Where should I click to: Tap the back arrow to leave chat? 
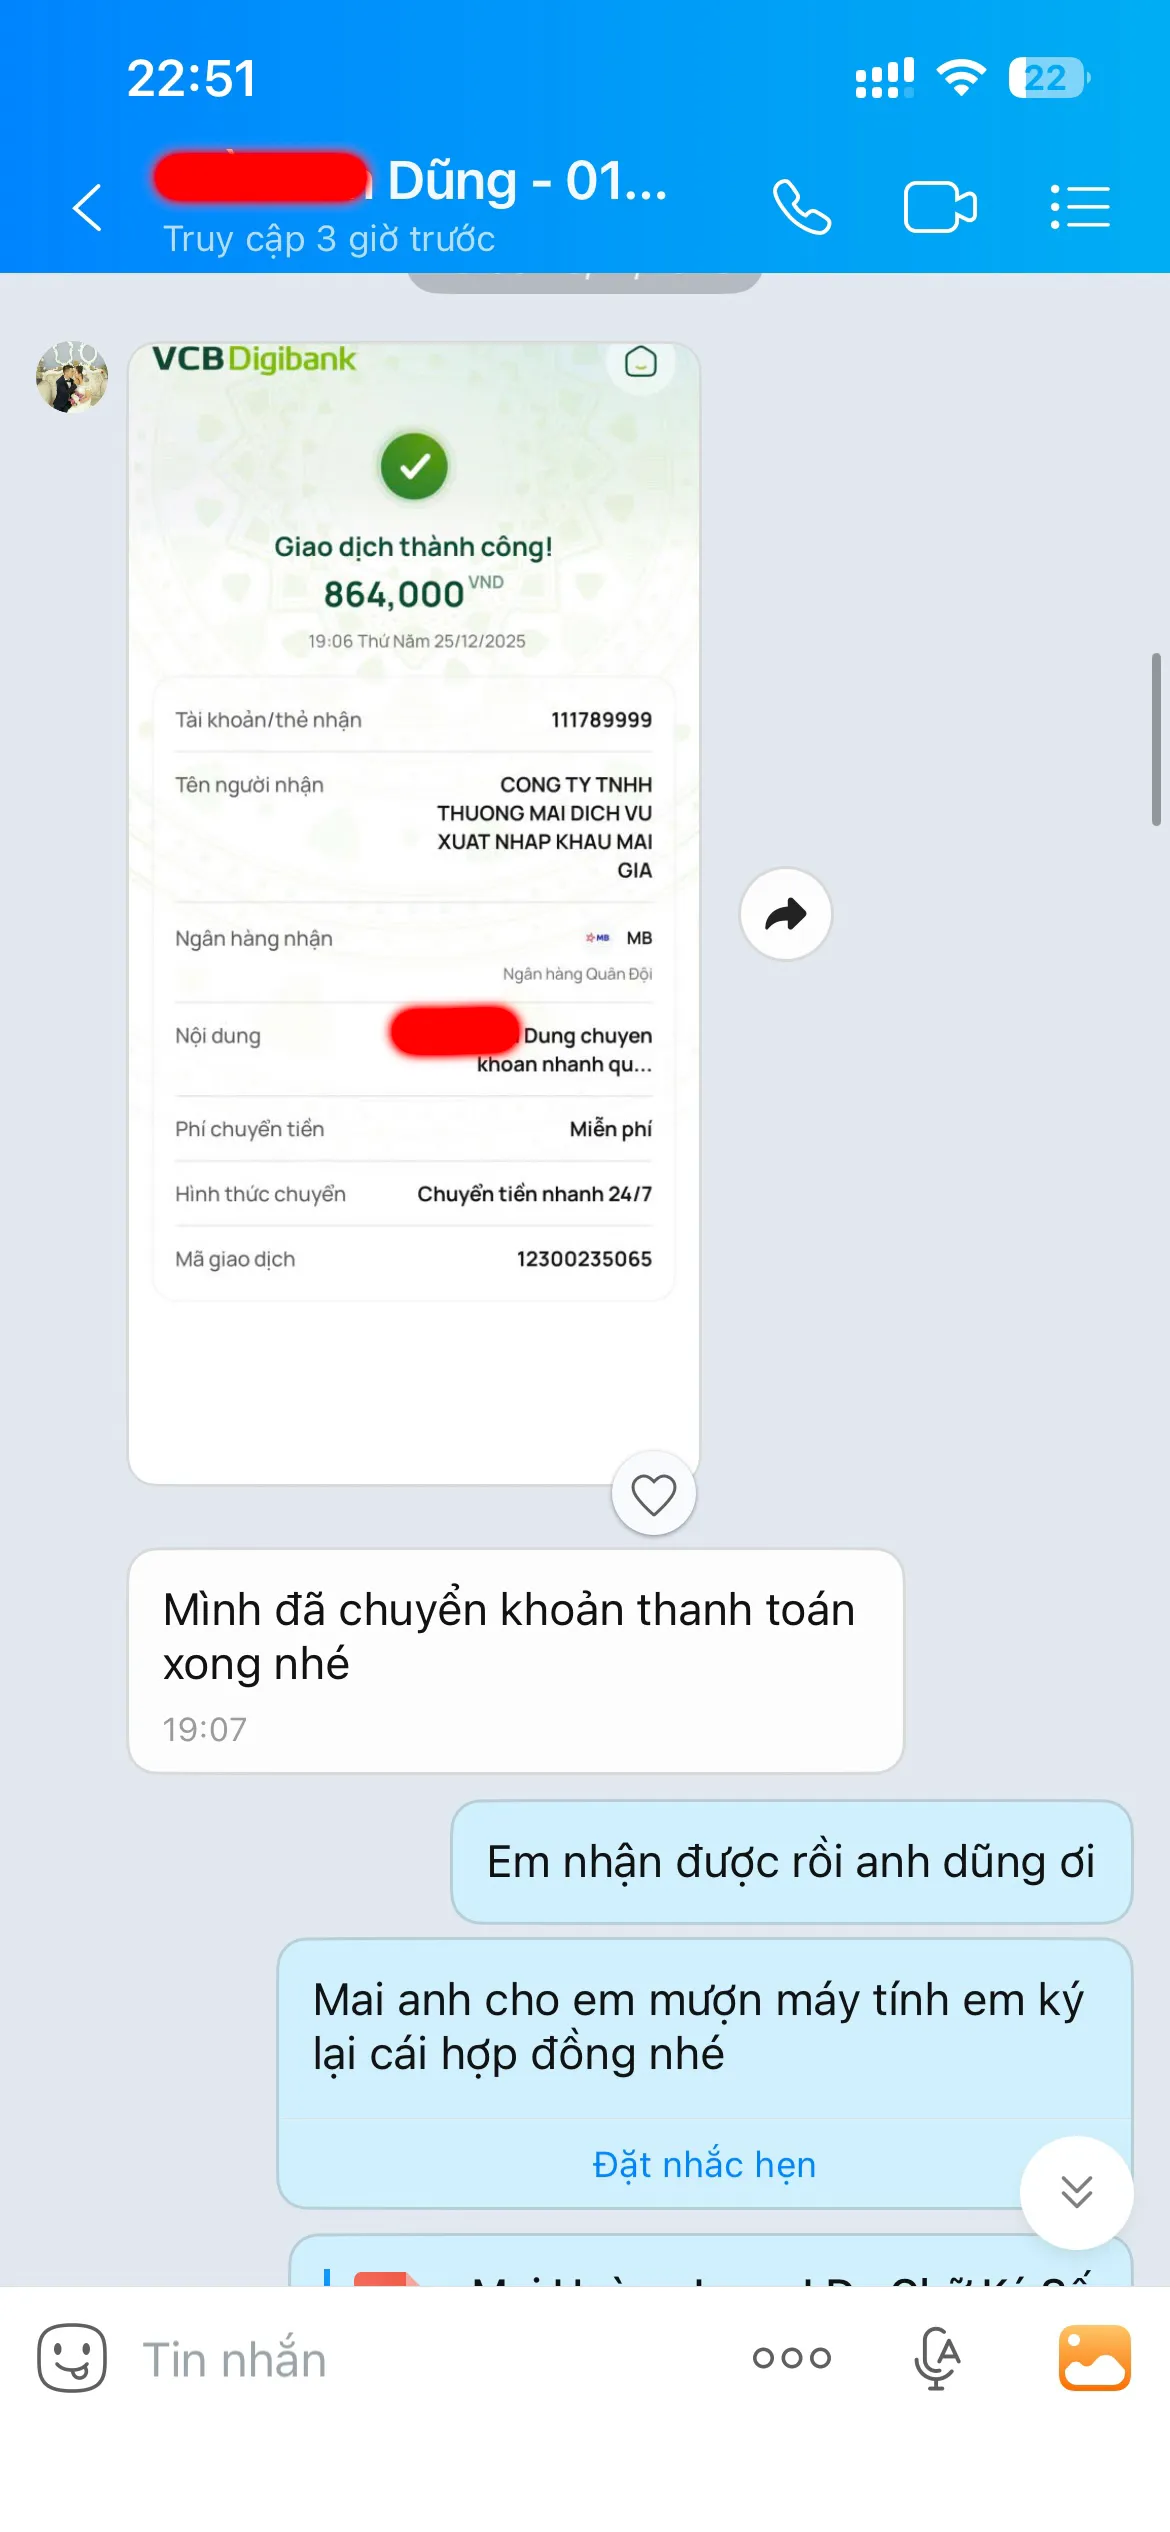[x=88, y=207]
